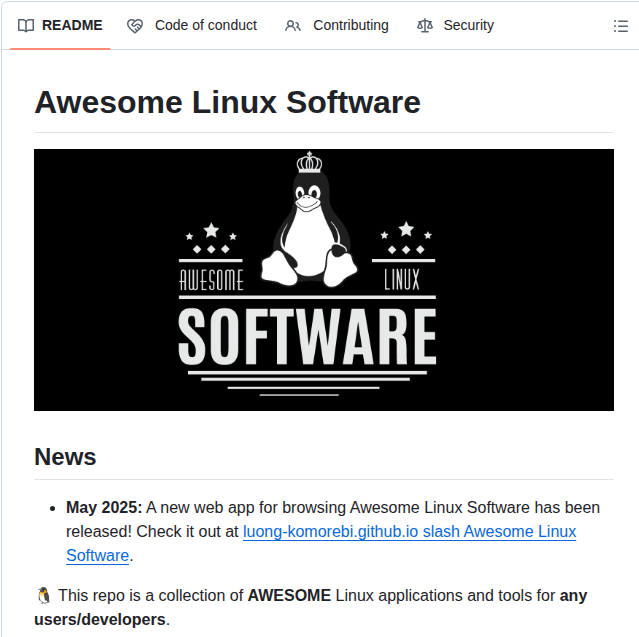Viewport: 639px width, 637px height.
Task: Click the Contributing people icon
Action: coord(293,26)
